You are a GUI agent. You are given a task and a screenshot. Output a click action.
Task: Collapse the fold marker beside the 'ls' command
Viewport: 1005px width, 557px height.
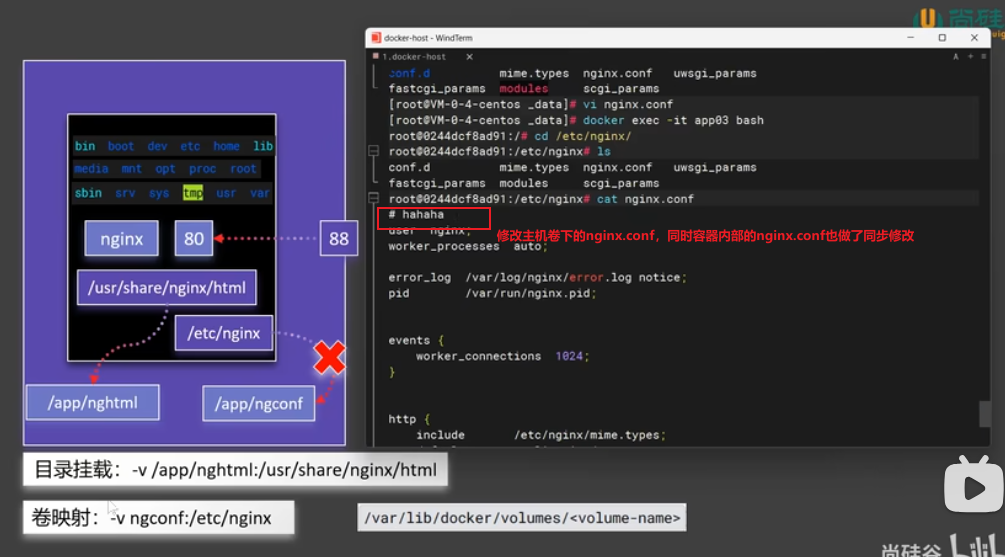coord(374,151)
